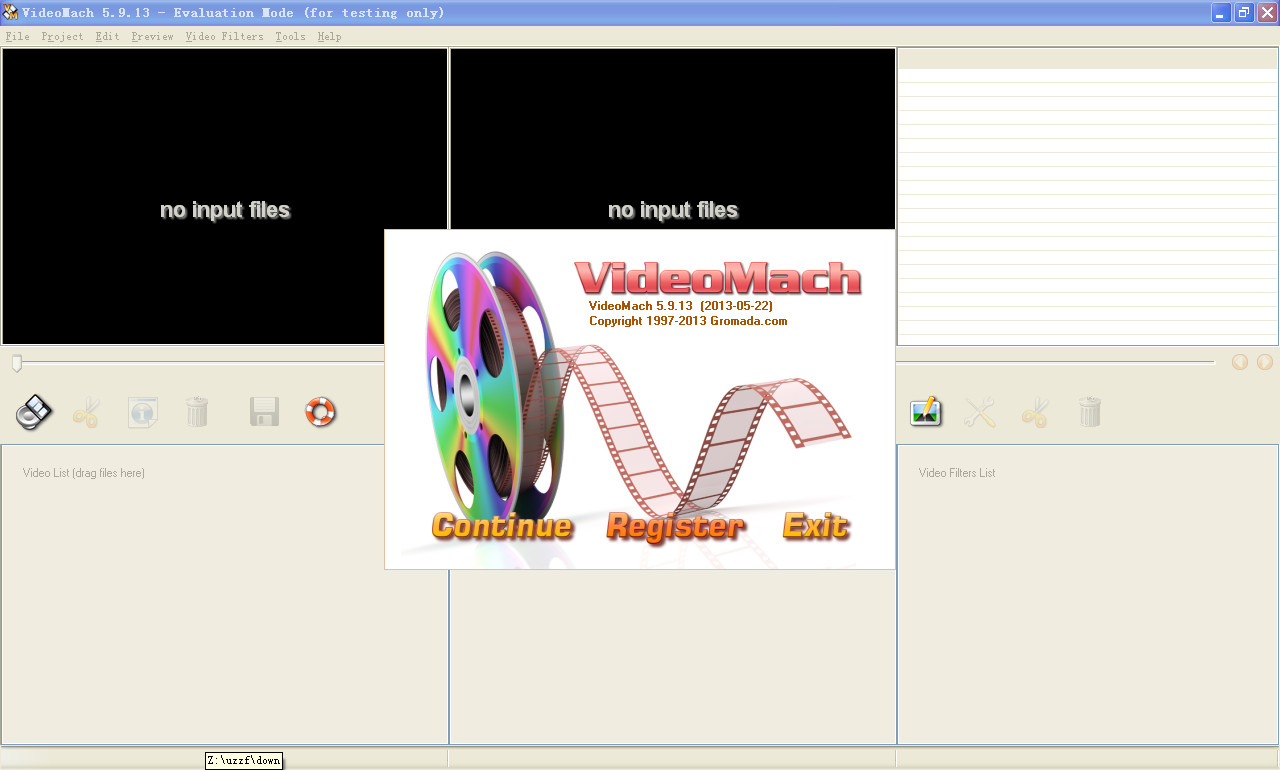Open the Preview menu
This screenshot has height=770, width=1280.
pyautogui.click(x=152, y=36)
